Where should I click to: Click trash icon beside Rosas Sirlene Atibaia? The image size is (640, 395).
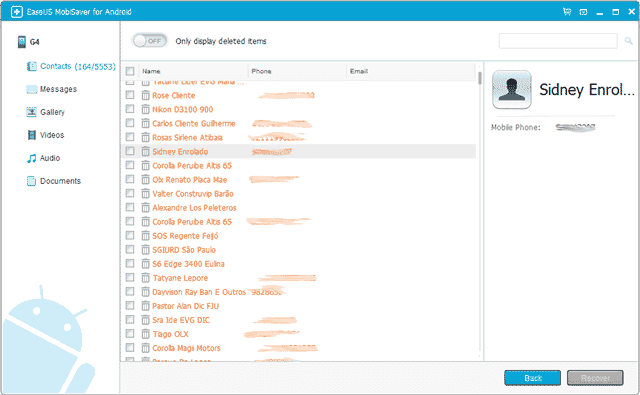[x=145, y=137]
